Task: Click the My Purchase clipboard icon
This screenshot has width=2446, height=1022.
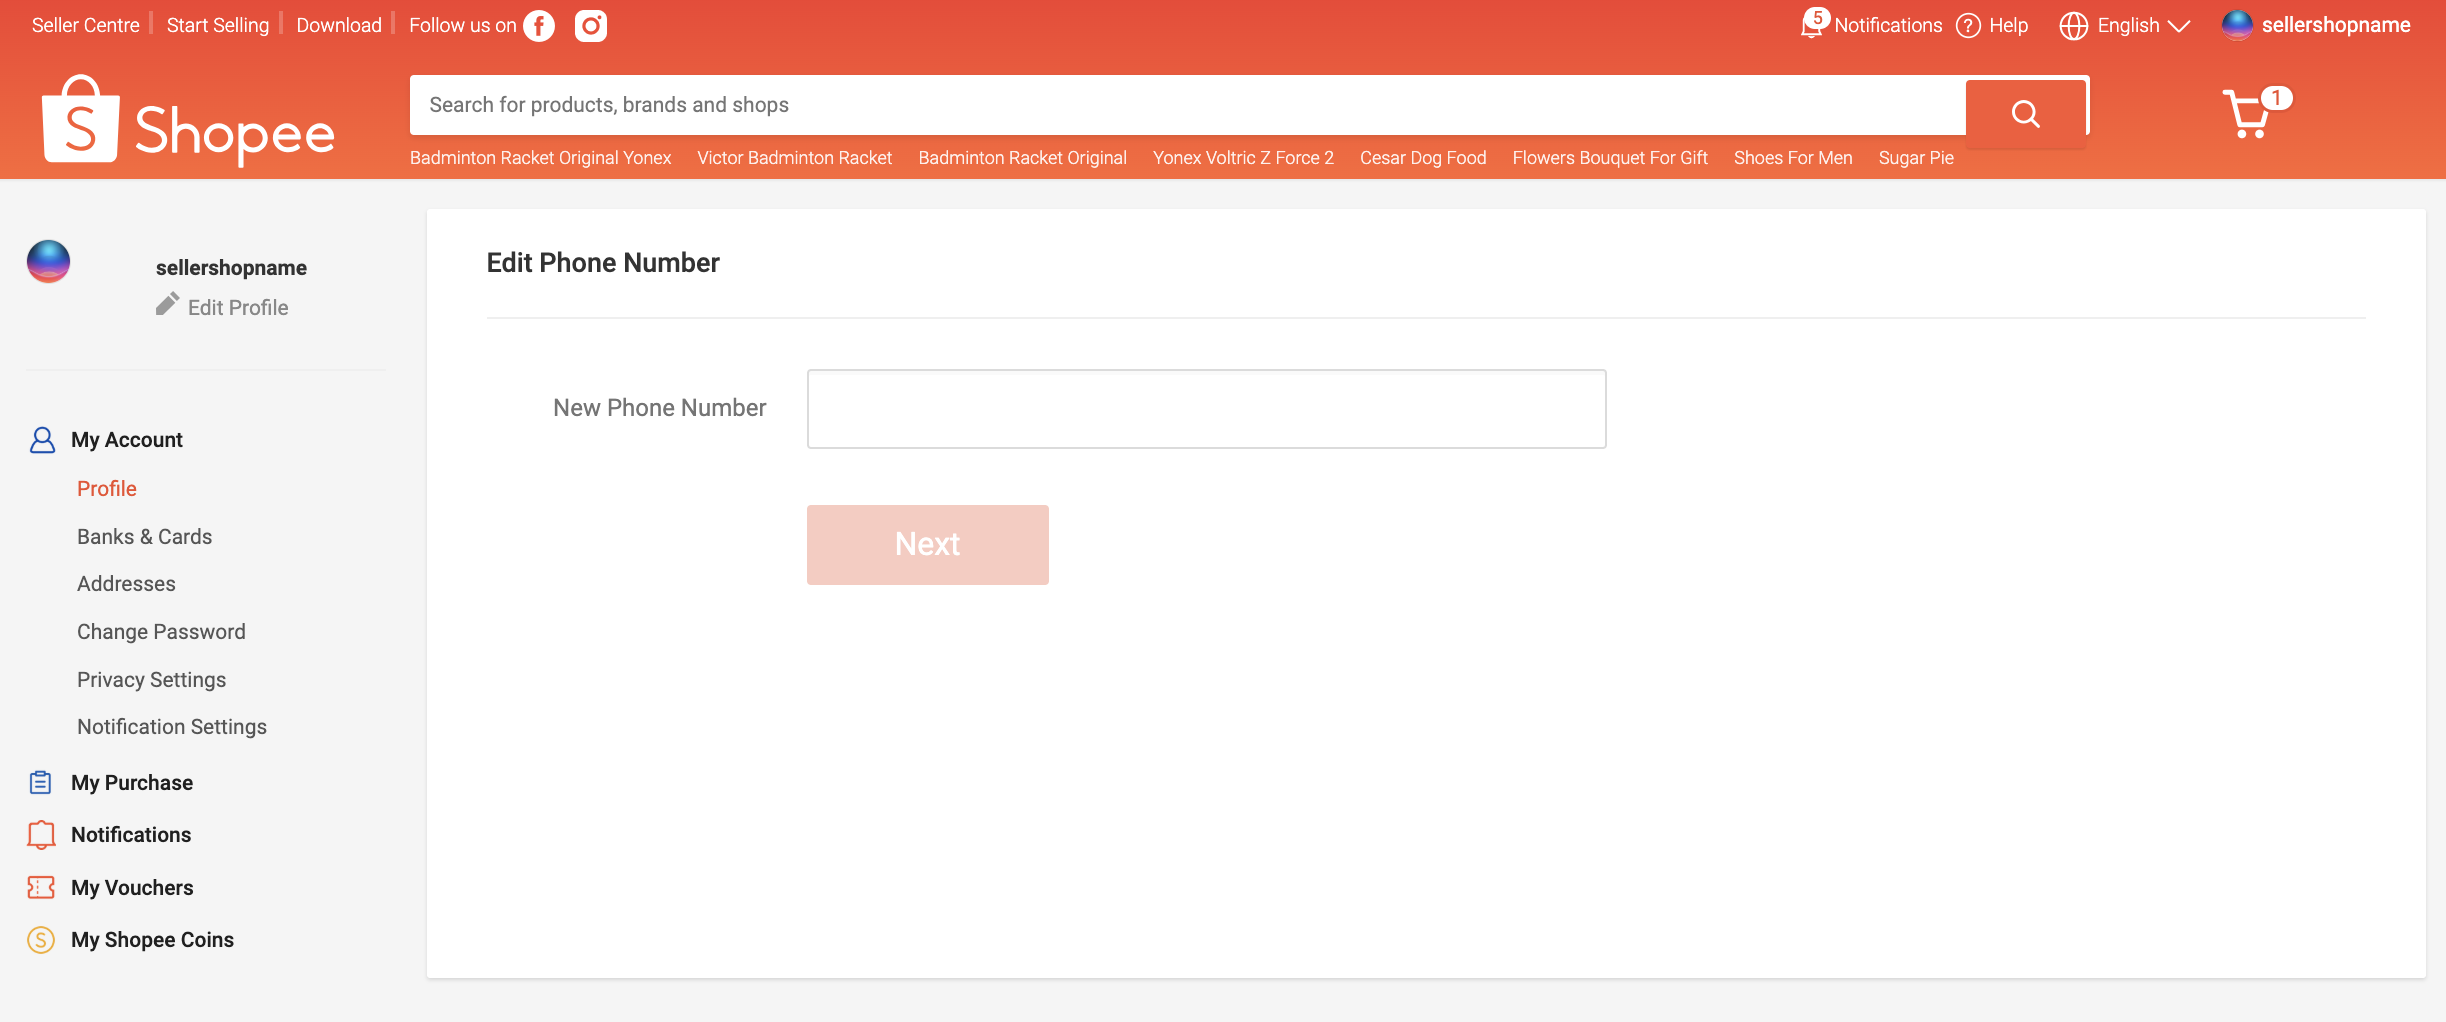Action: coord(41,782)
